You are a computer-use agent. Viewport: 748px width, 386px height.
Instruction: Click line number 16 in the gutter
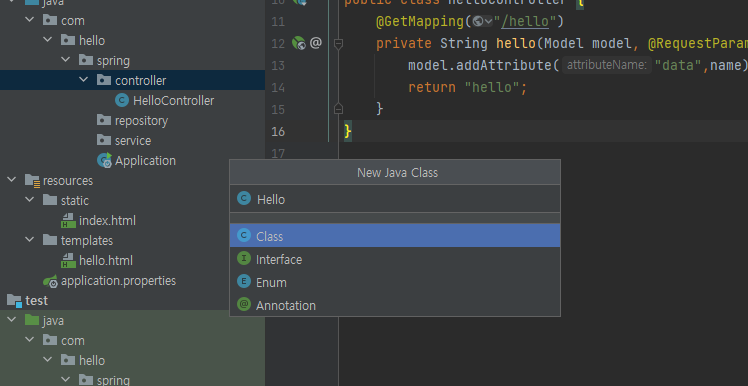[x=278, y=131]
